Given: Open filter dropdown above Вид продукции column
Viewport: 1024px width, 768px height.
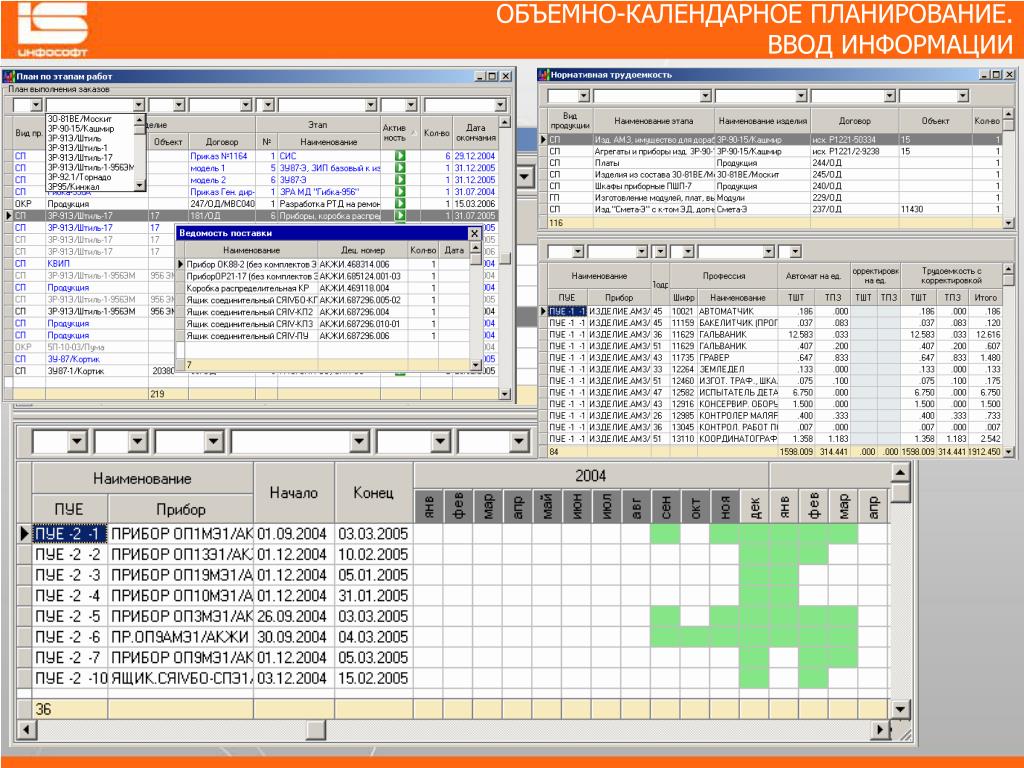Looking at the screenshot, I should point(584,96).
